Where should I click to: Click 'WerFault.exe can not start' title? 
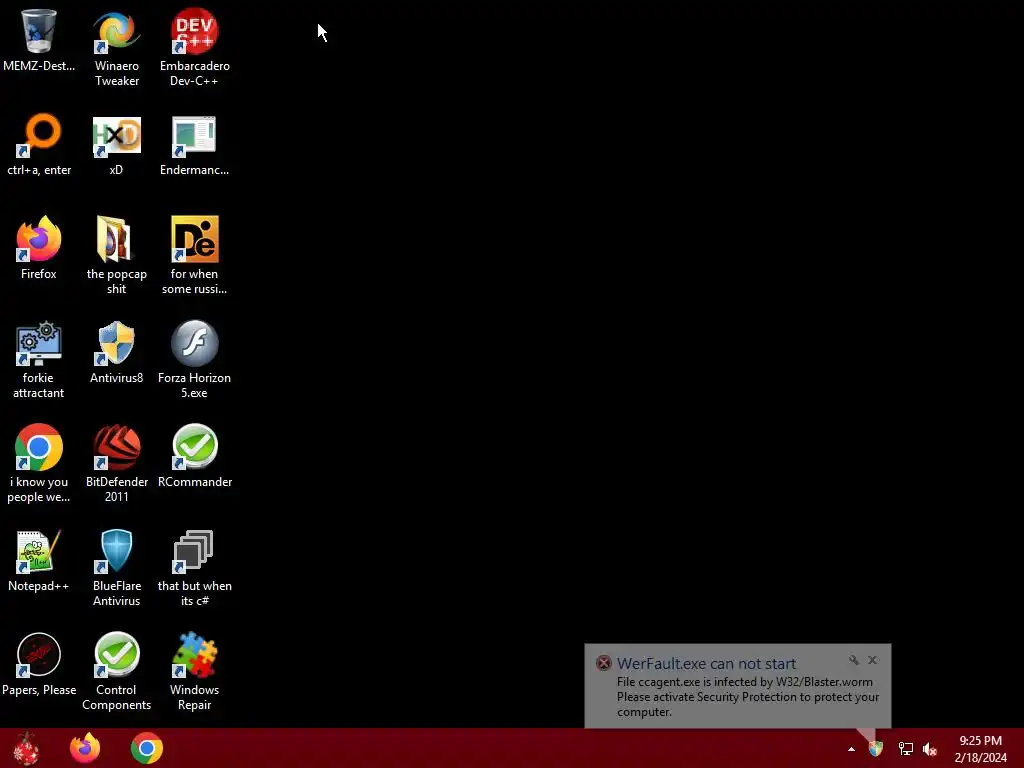(x=707, y=664)
